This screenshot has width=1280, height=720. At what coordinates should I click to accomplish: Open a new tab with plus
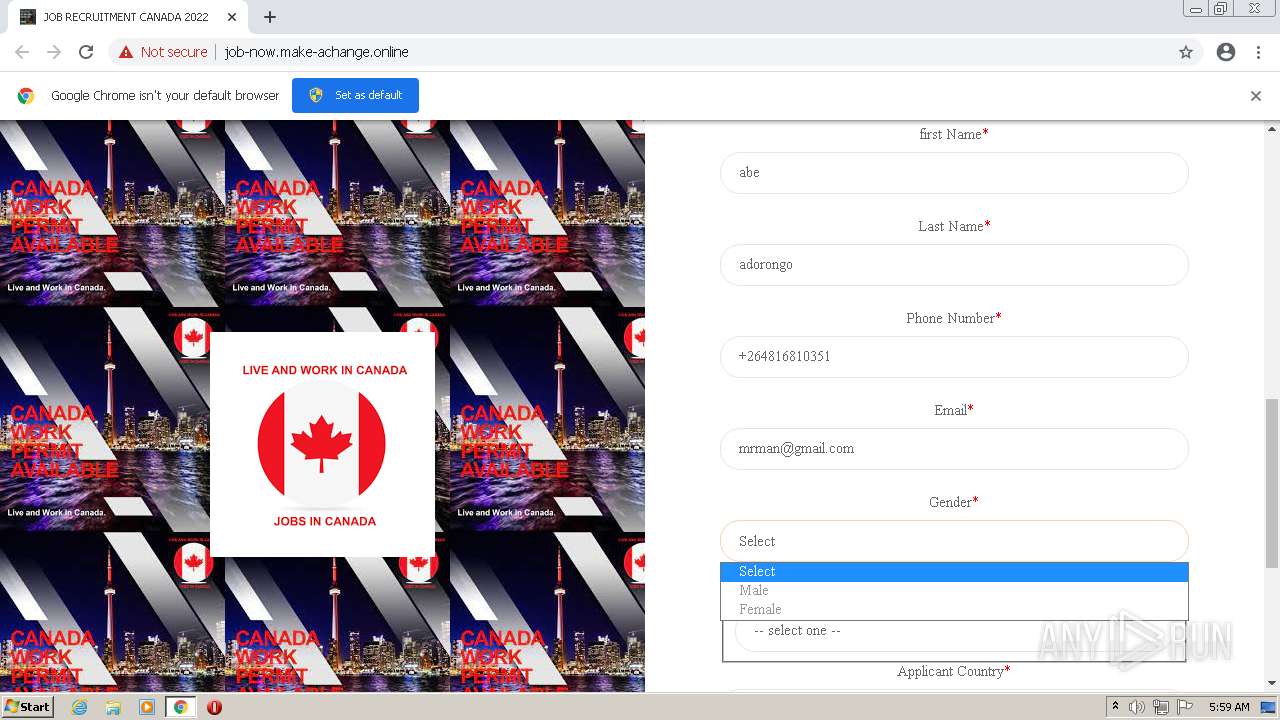pos(270,17)
